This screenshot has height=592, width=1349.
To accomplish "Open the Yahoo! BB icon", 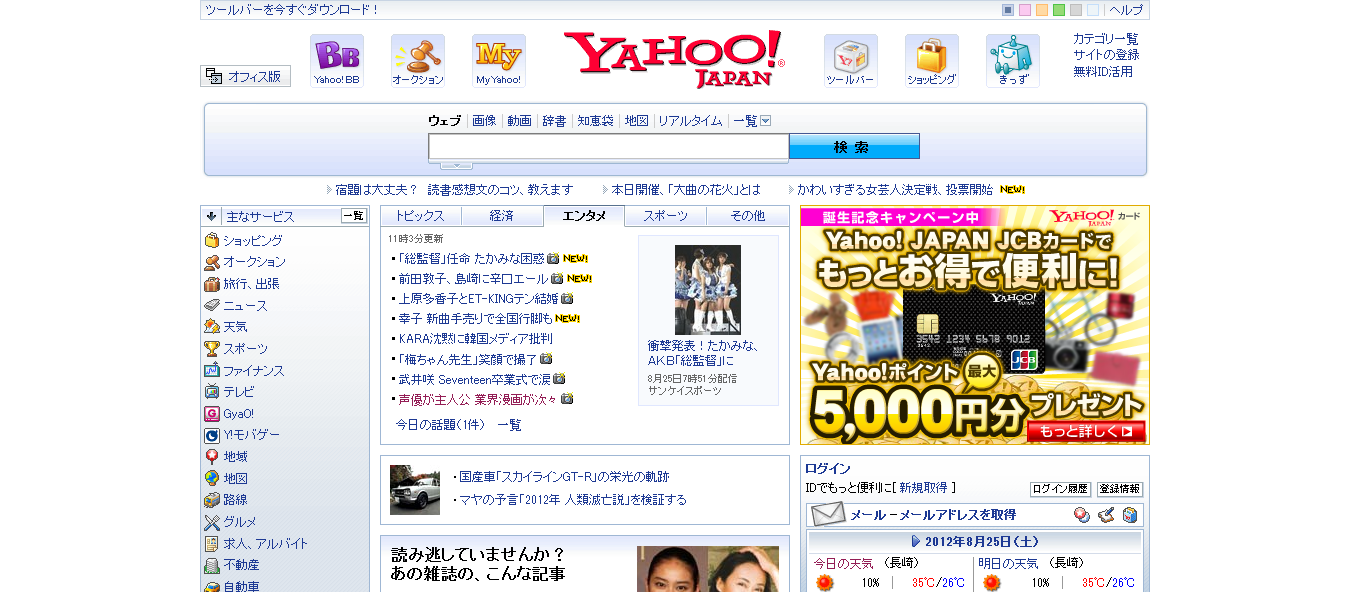I will pyautogui.click(x=337, y=61).
